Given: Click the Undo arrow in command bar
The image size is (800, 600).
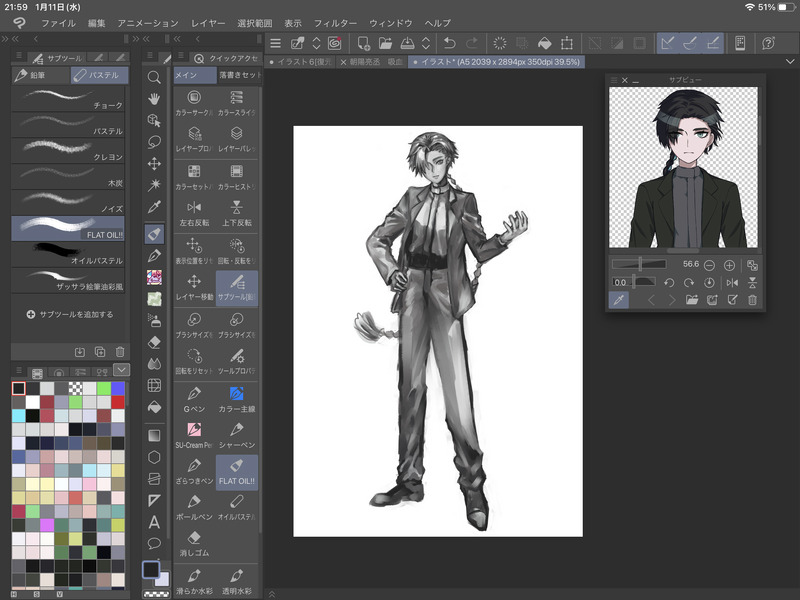Looking at the screenshot, I should 449,43.
